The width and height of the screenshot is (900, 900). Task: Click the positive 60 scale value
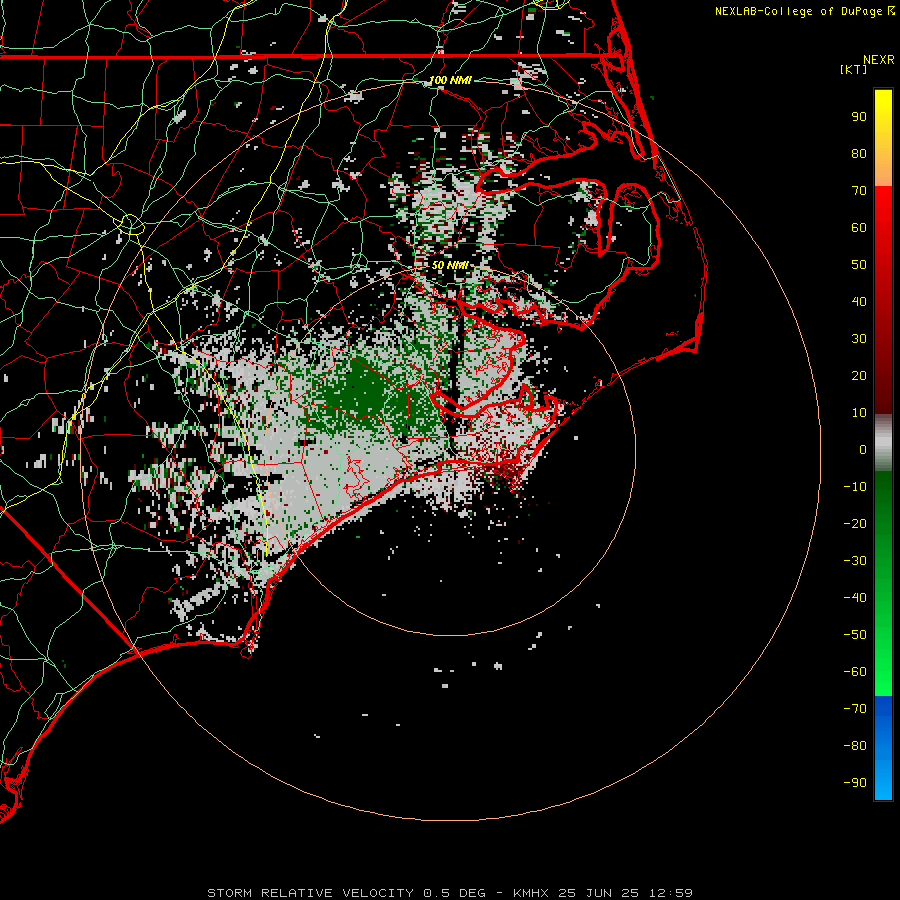coord(859,228)
